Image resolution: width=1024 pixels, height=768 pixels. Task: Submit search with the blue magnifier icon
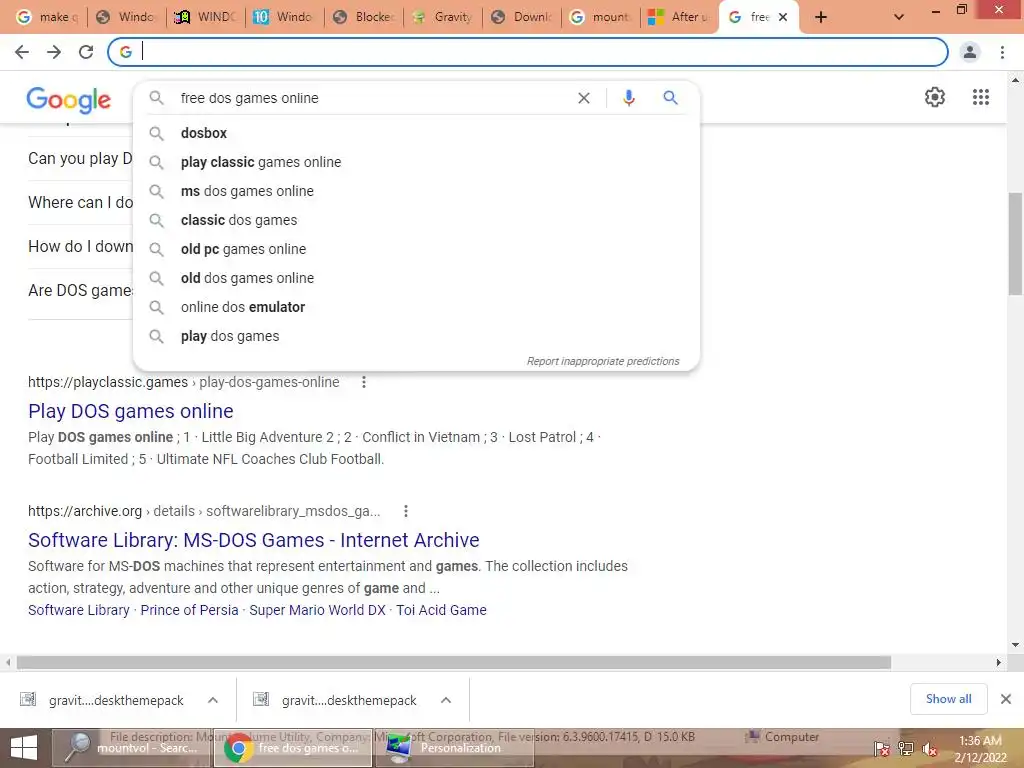point(671,98)
